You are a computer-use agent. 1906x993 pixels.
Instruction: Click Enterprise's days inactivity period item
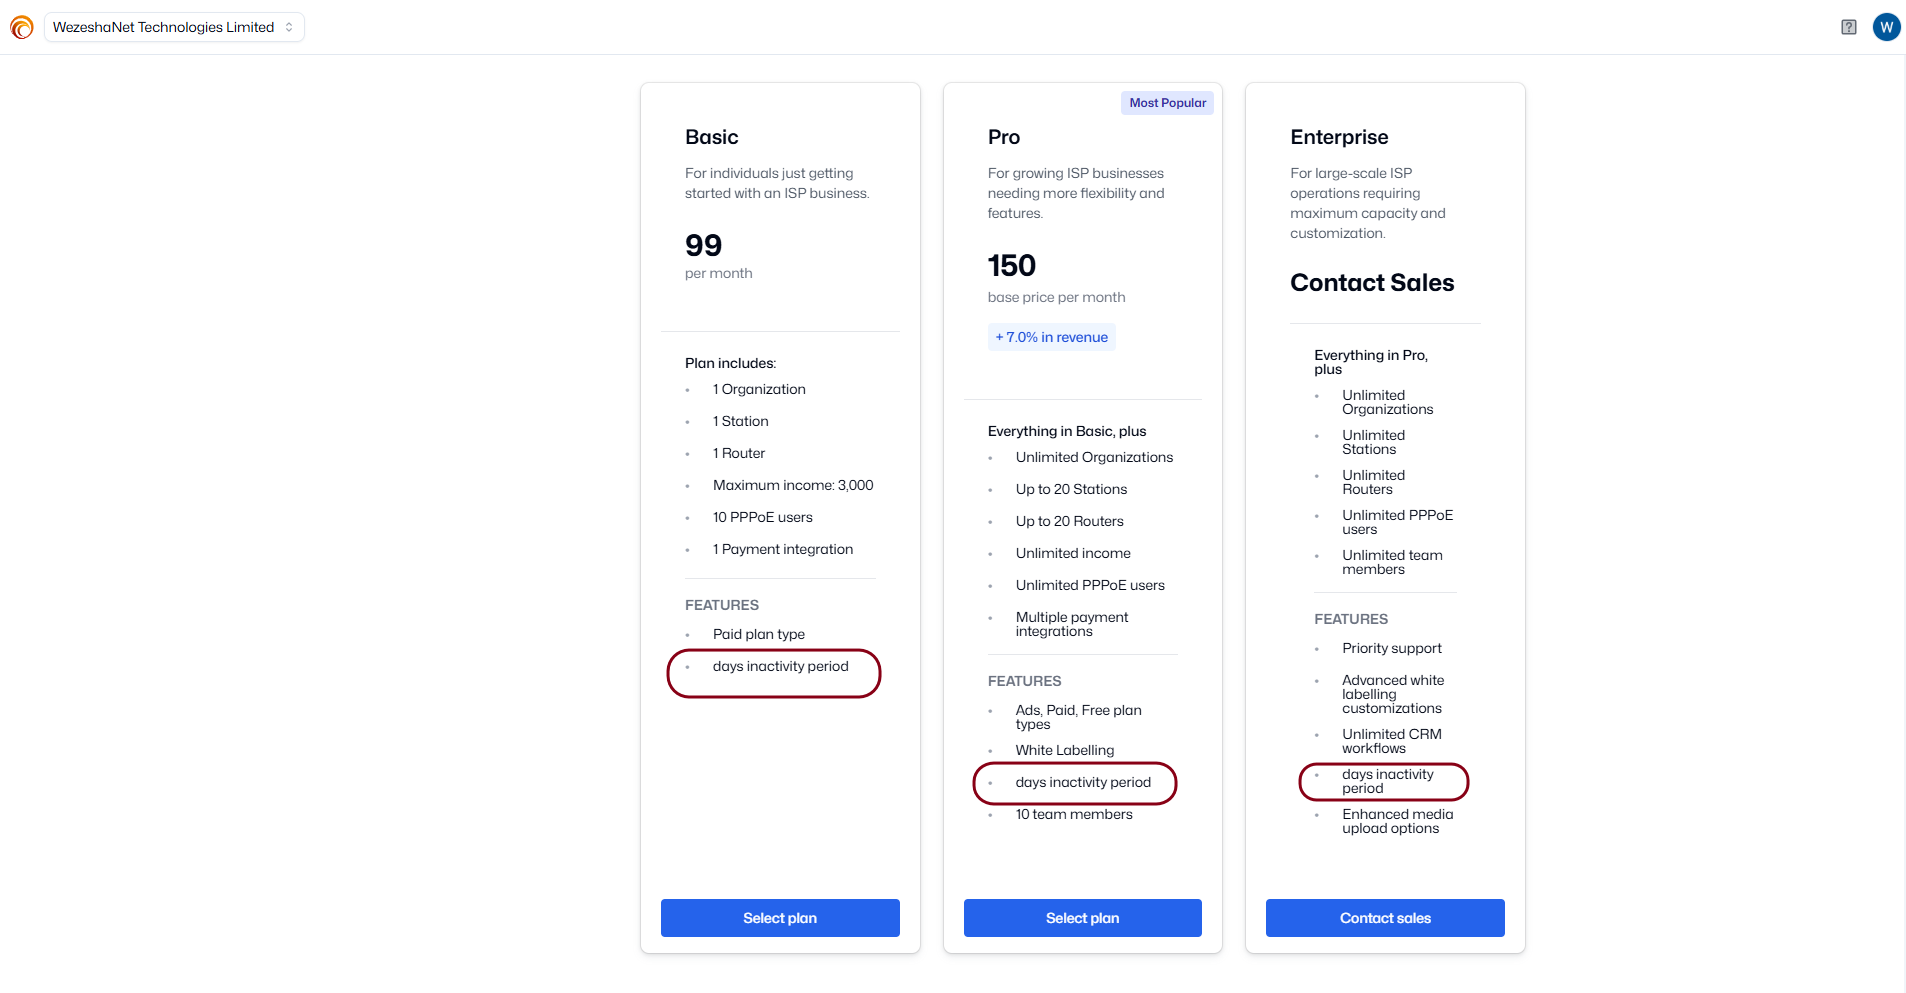[x=1388, y=781]
